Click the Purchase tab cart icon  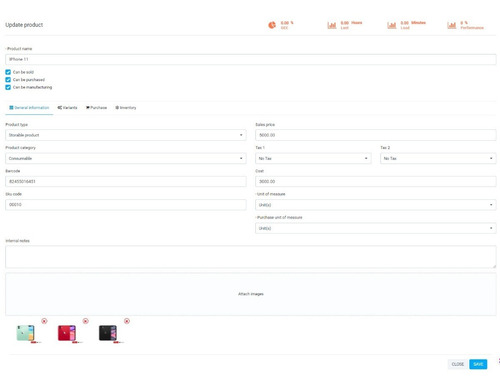coord(88,108)
